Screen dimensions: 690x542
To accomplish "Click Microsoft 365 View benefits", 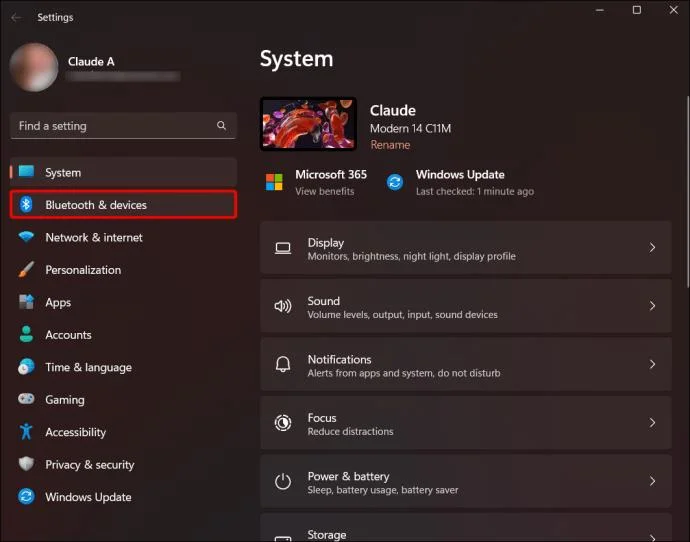I will [x=324, y=191].
